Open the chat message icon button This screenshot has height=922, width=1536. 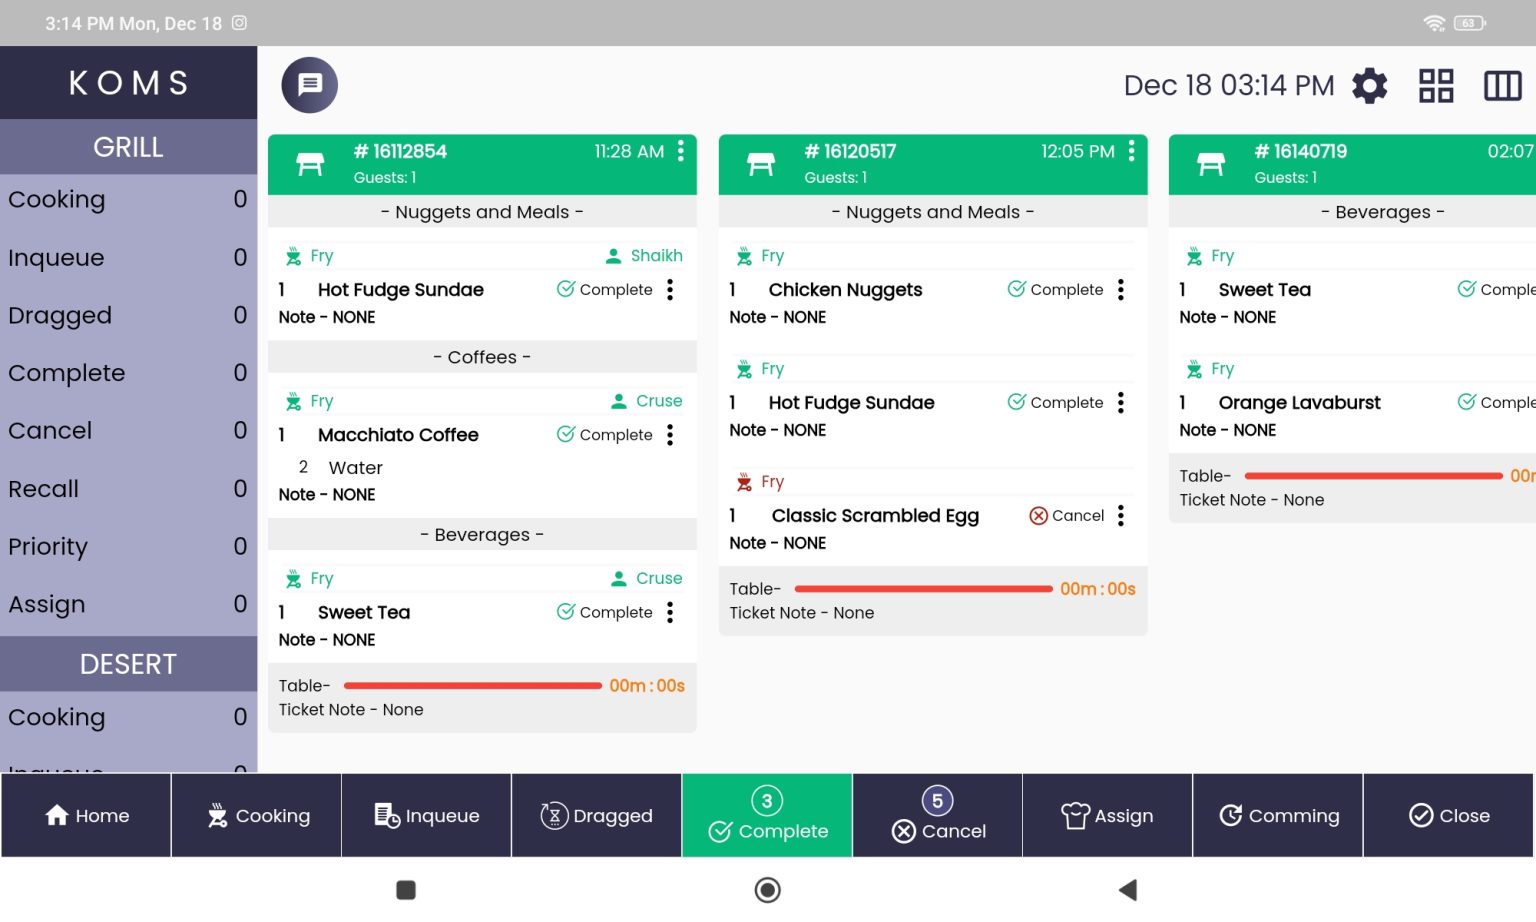[310, 85]
